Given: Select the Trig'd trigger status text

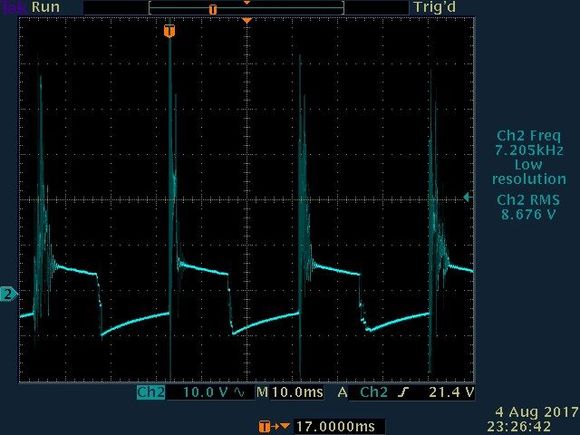Looking at the screenshot, I should click(435, 7).
